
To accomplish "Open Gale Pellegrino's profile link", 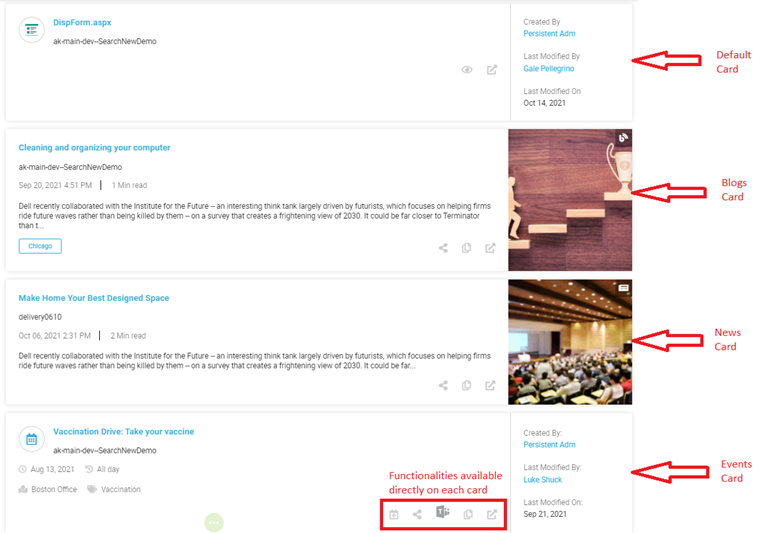I will [549, 69].
